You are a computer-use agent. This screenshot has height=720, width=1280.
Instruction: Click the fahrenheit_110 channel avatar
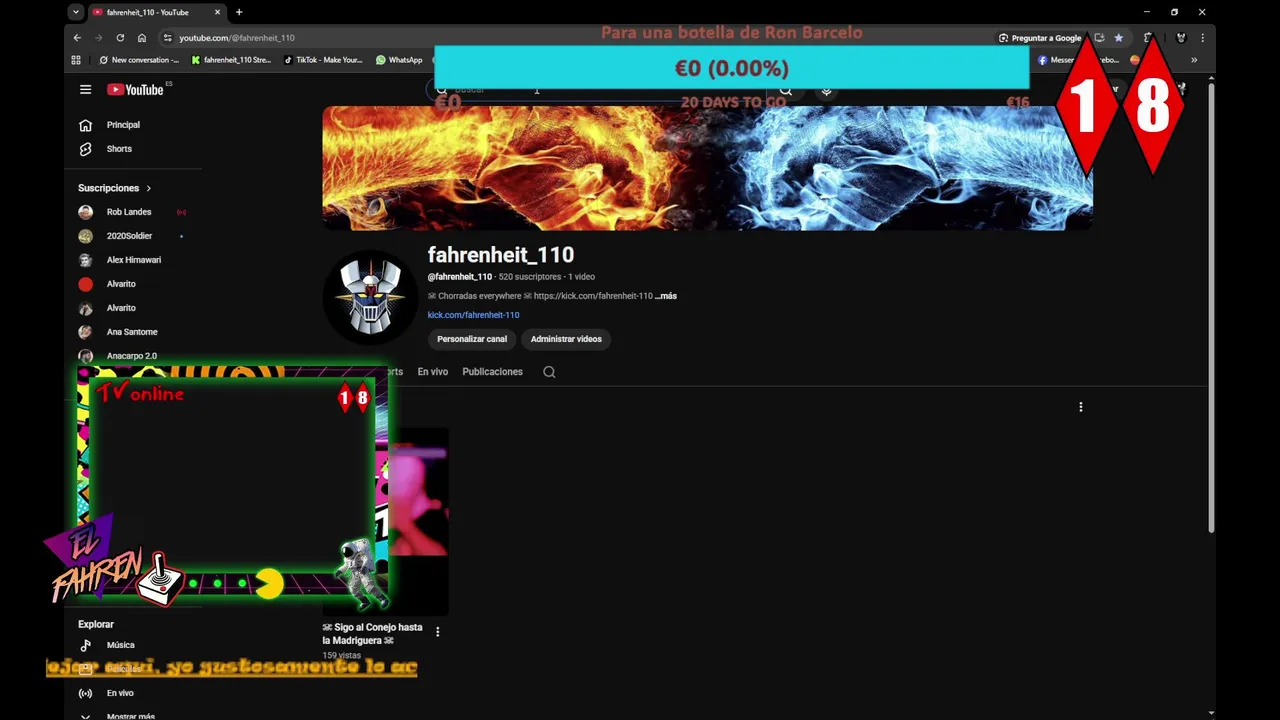(370, 297)
